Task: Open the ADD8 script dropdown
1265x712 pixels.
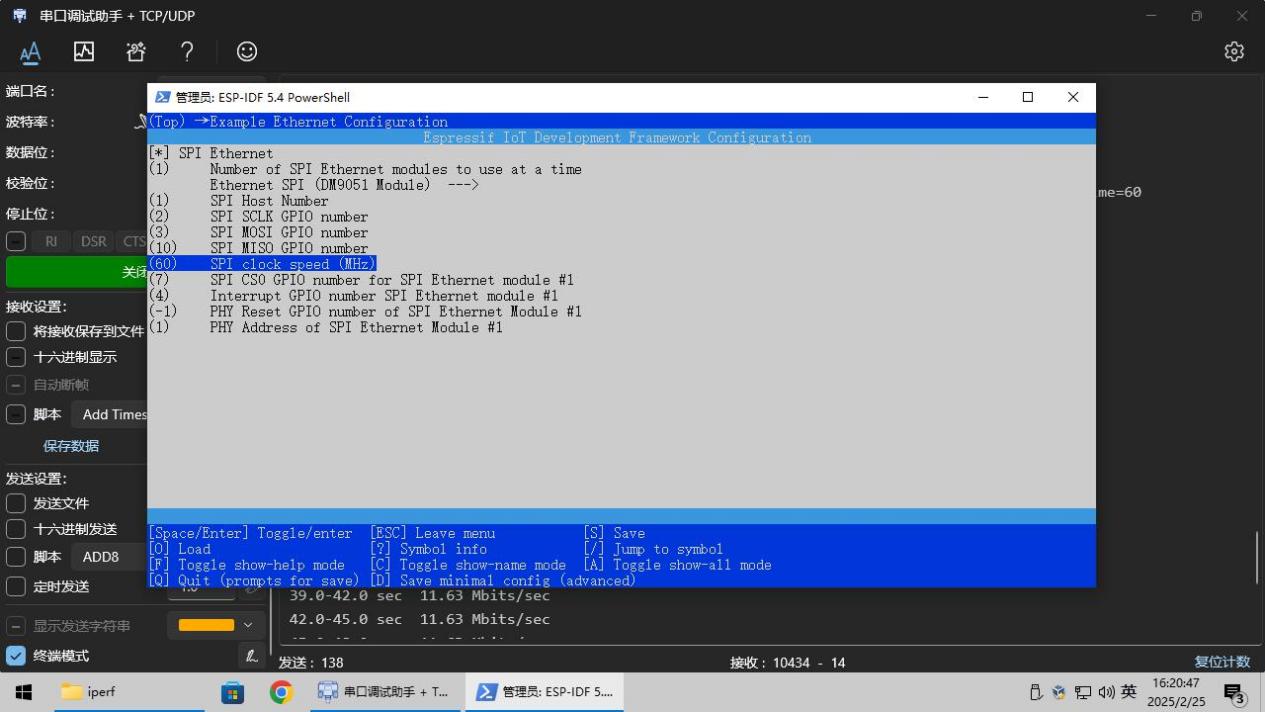Action: point(109,557)
